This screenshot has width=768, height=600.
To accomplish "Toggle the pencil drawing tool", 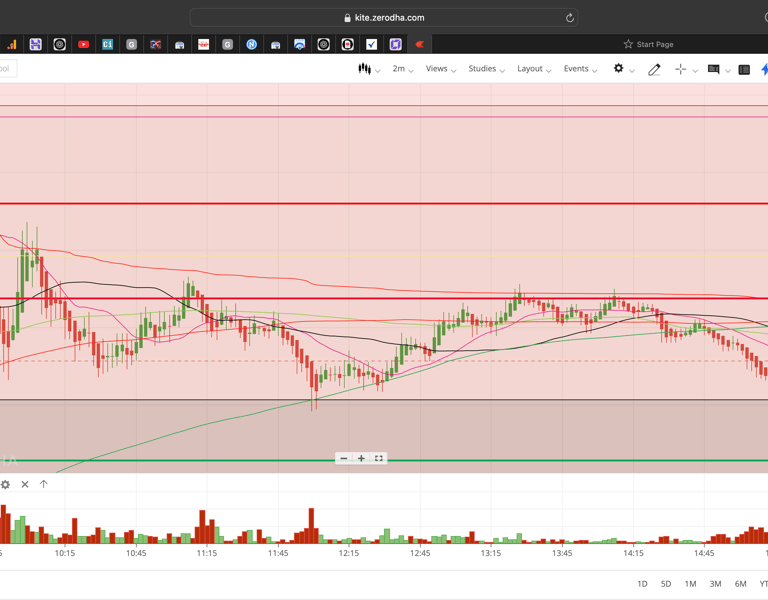I will pyautogui.click(x=654, y=70).
